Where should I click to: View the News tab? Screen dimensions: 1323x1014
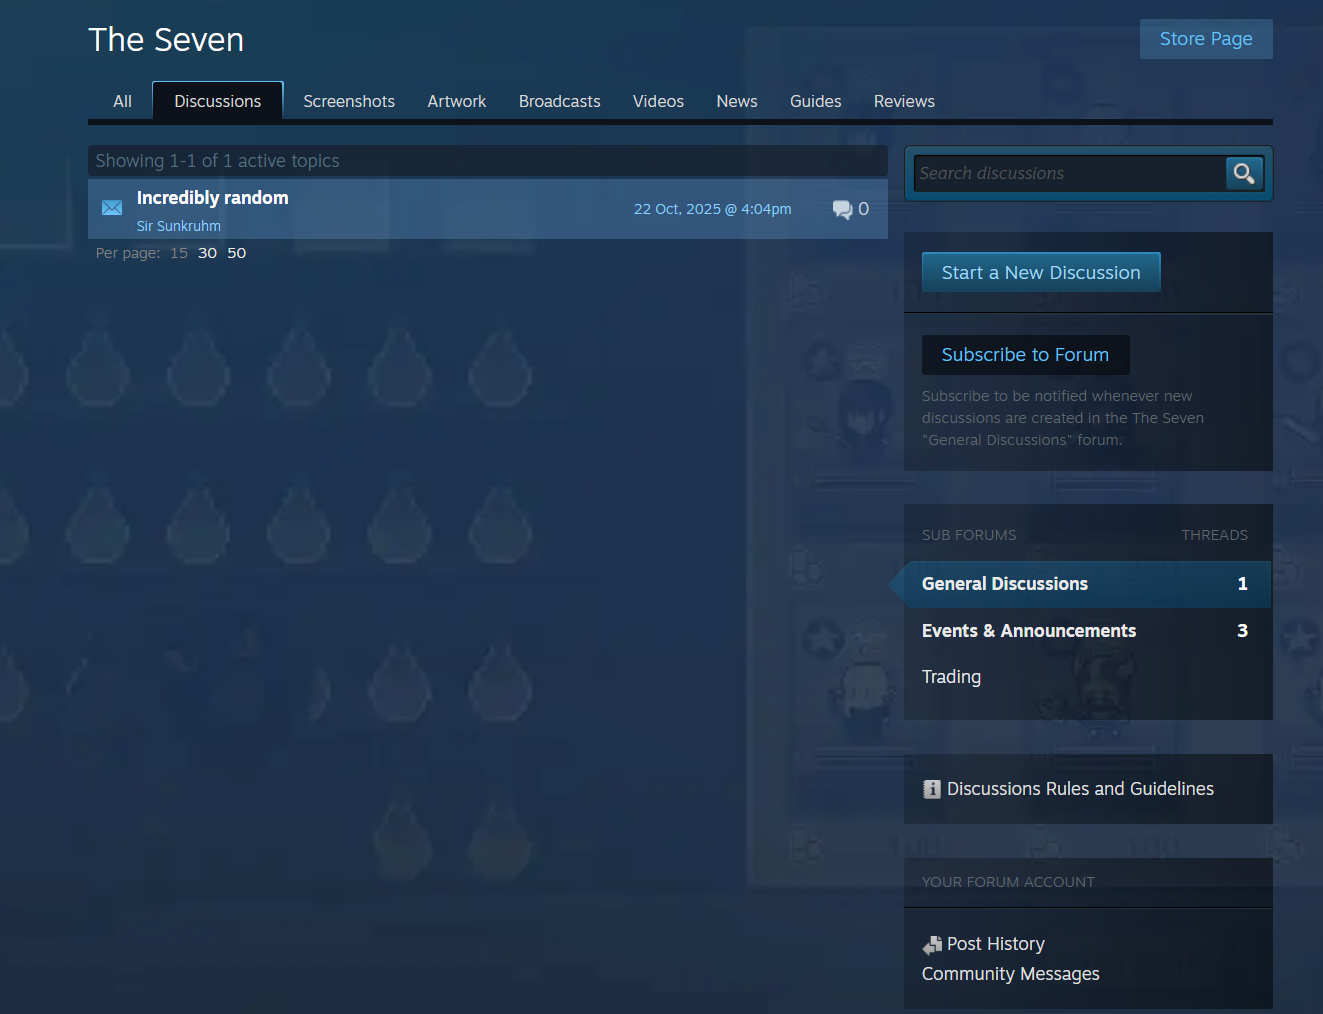click(x=737, y=101)
